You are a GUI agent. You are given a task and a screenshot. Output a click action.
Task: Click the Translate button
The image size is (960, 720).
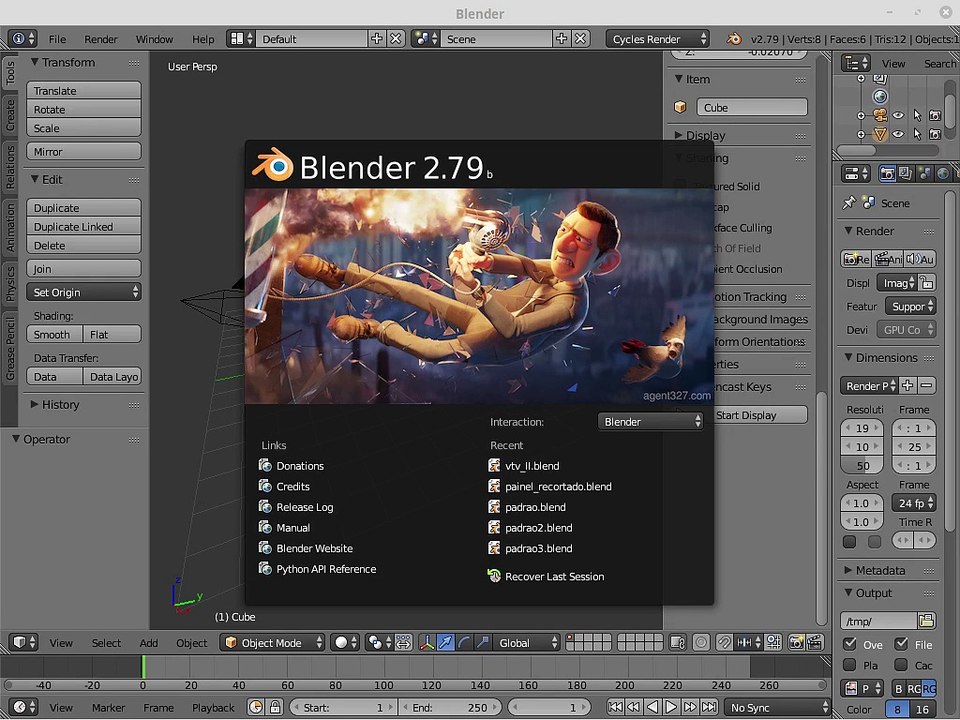click(84, 91)
